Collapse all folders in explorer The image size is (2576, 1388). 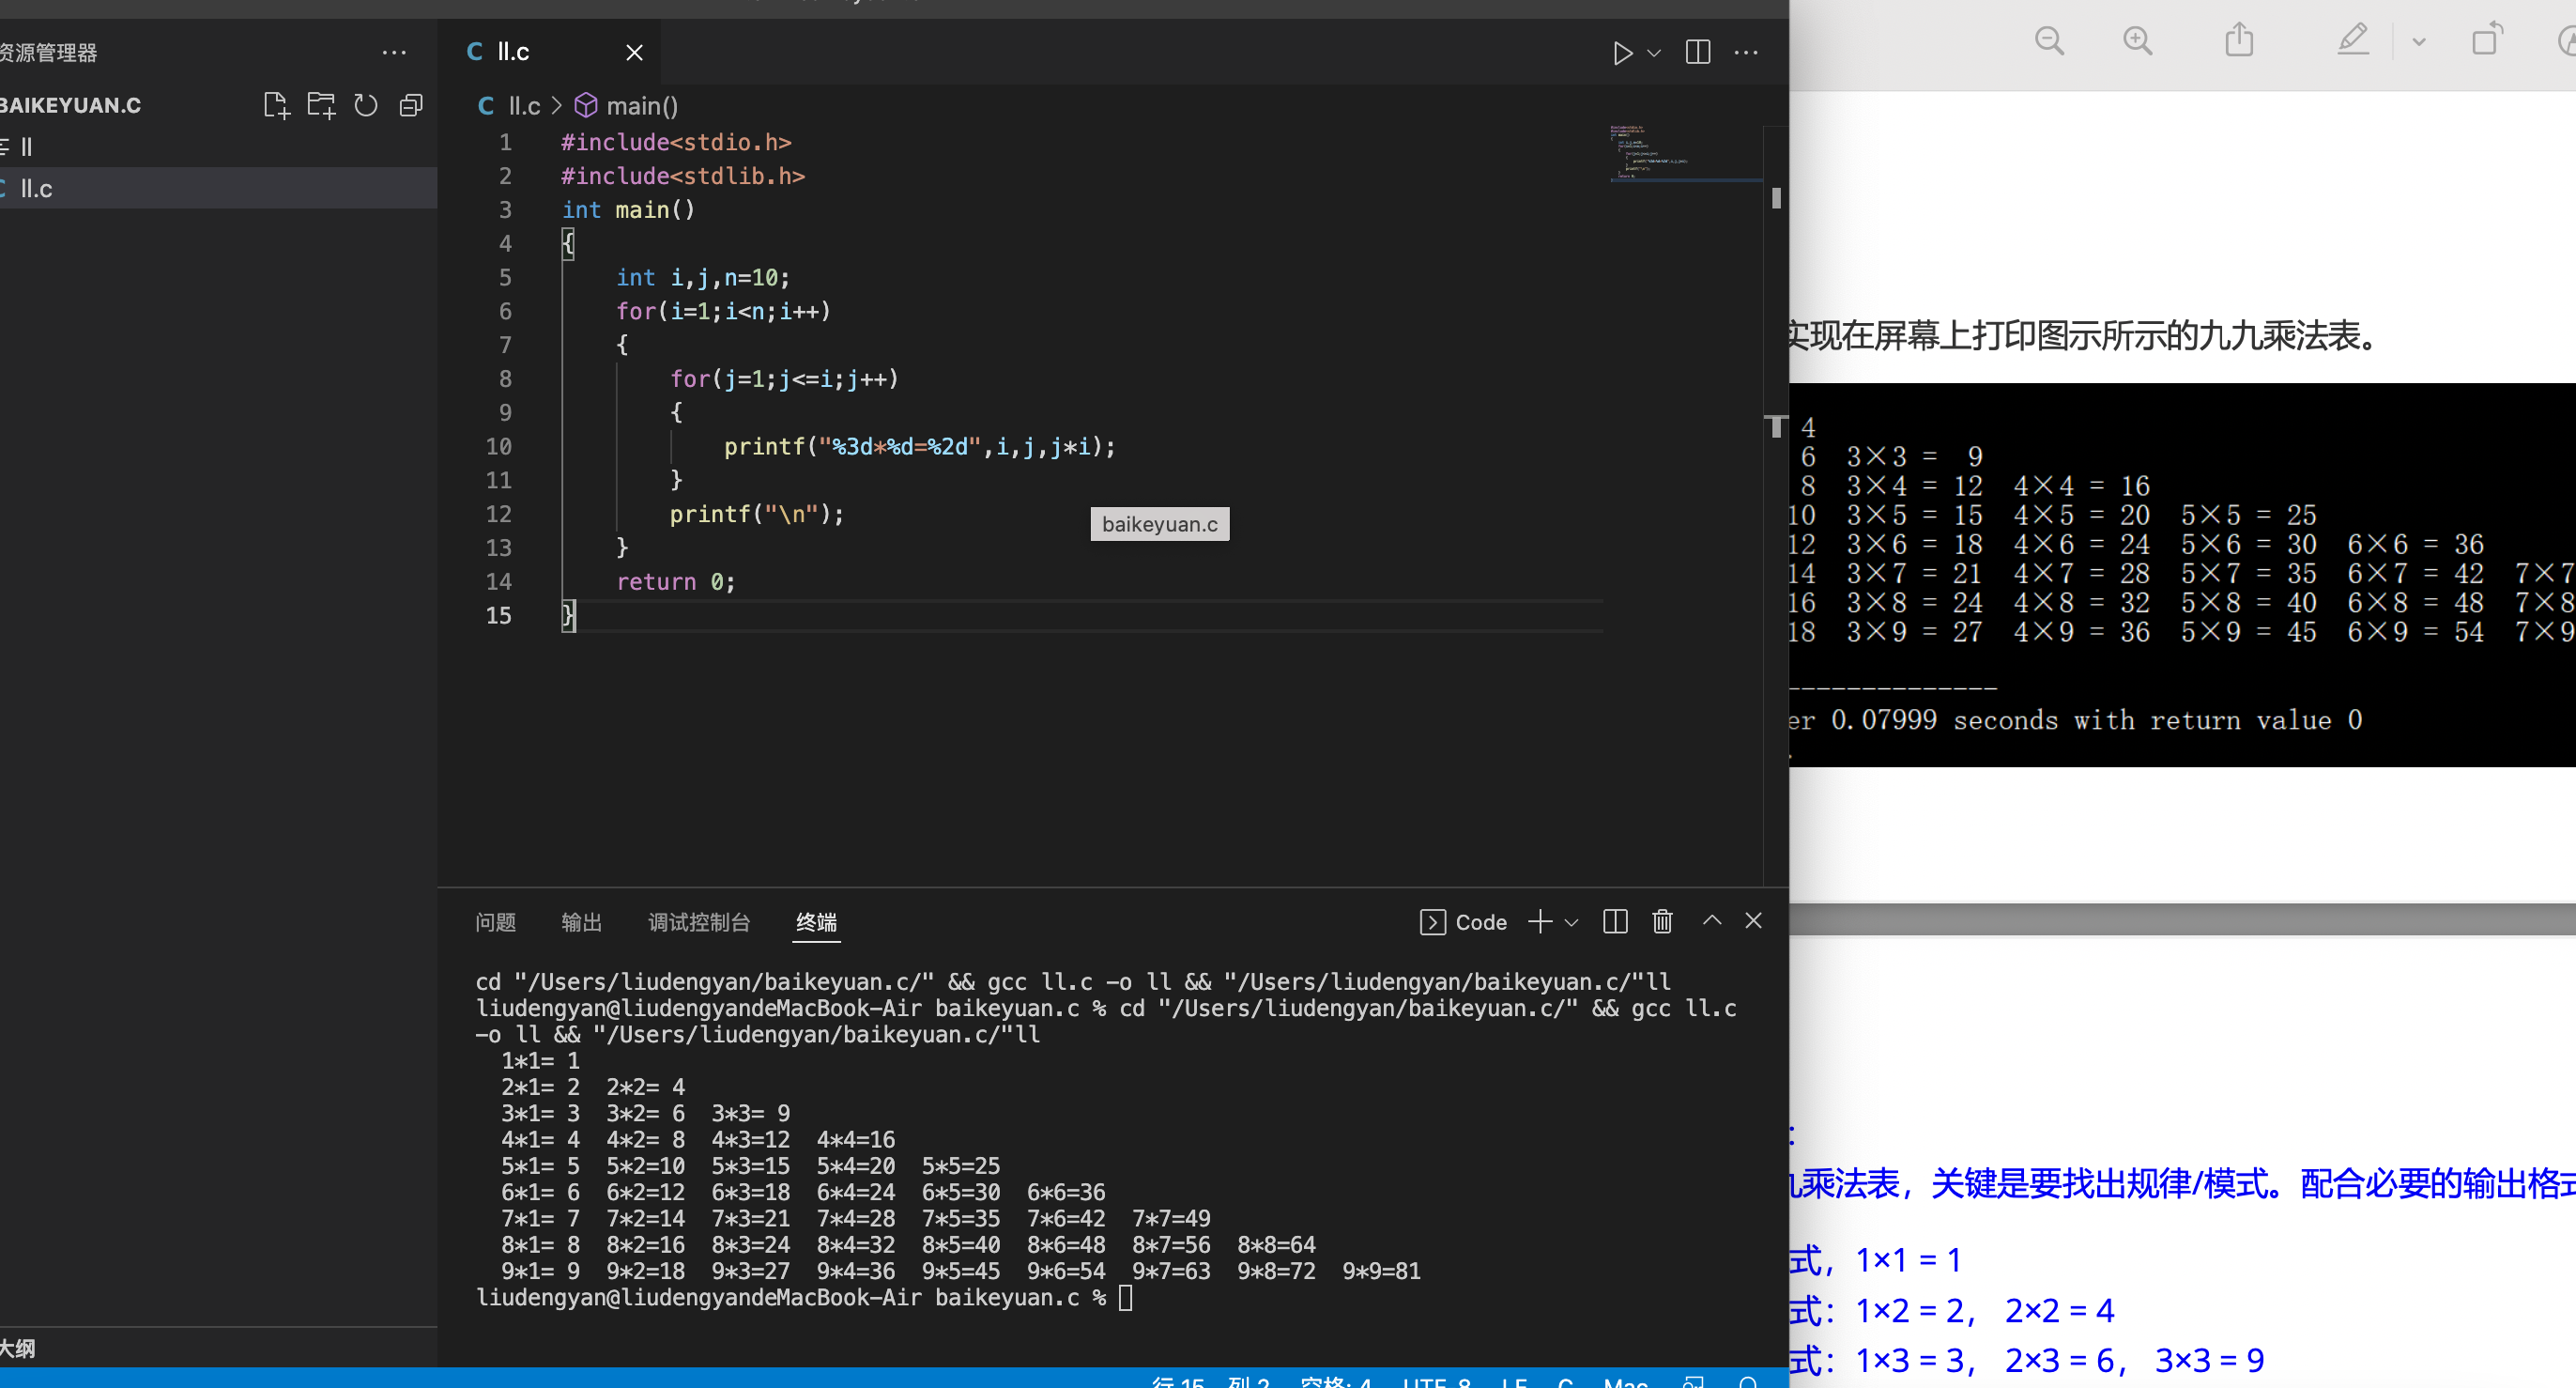pos(411,105)
